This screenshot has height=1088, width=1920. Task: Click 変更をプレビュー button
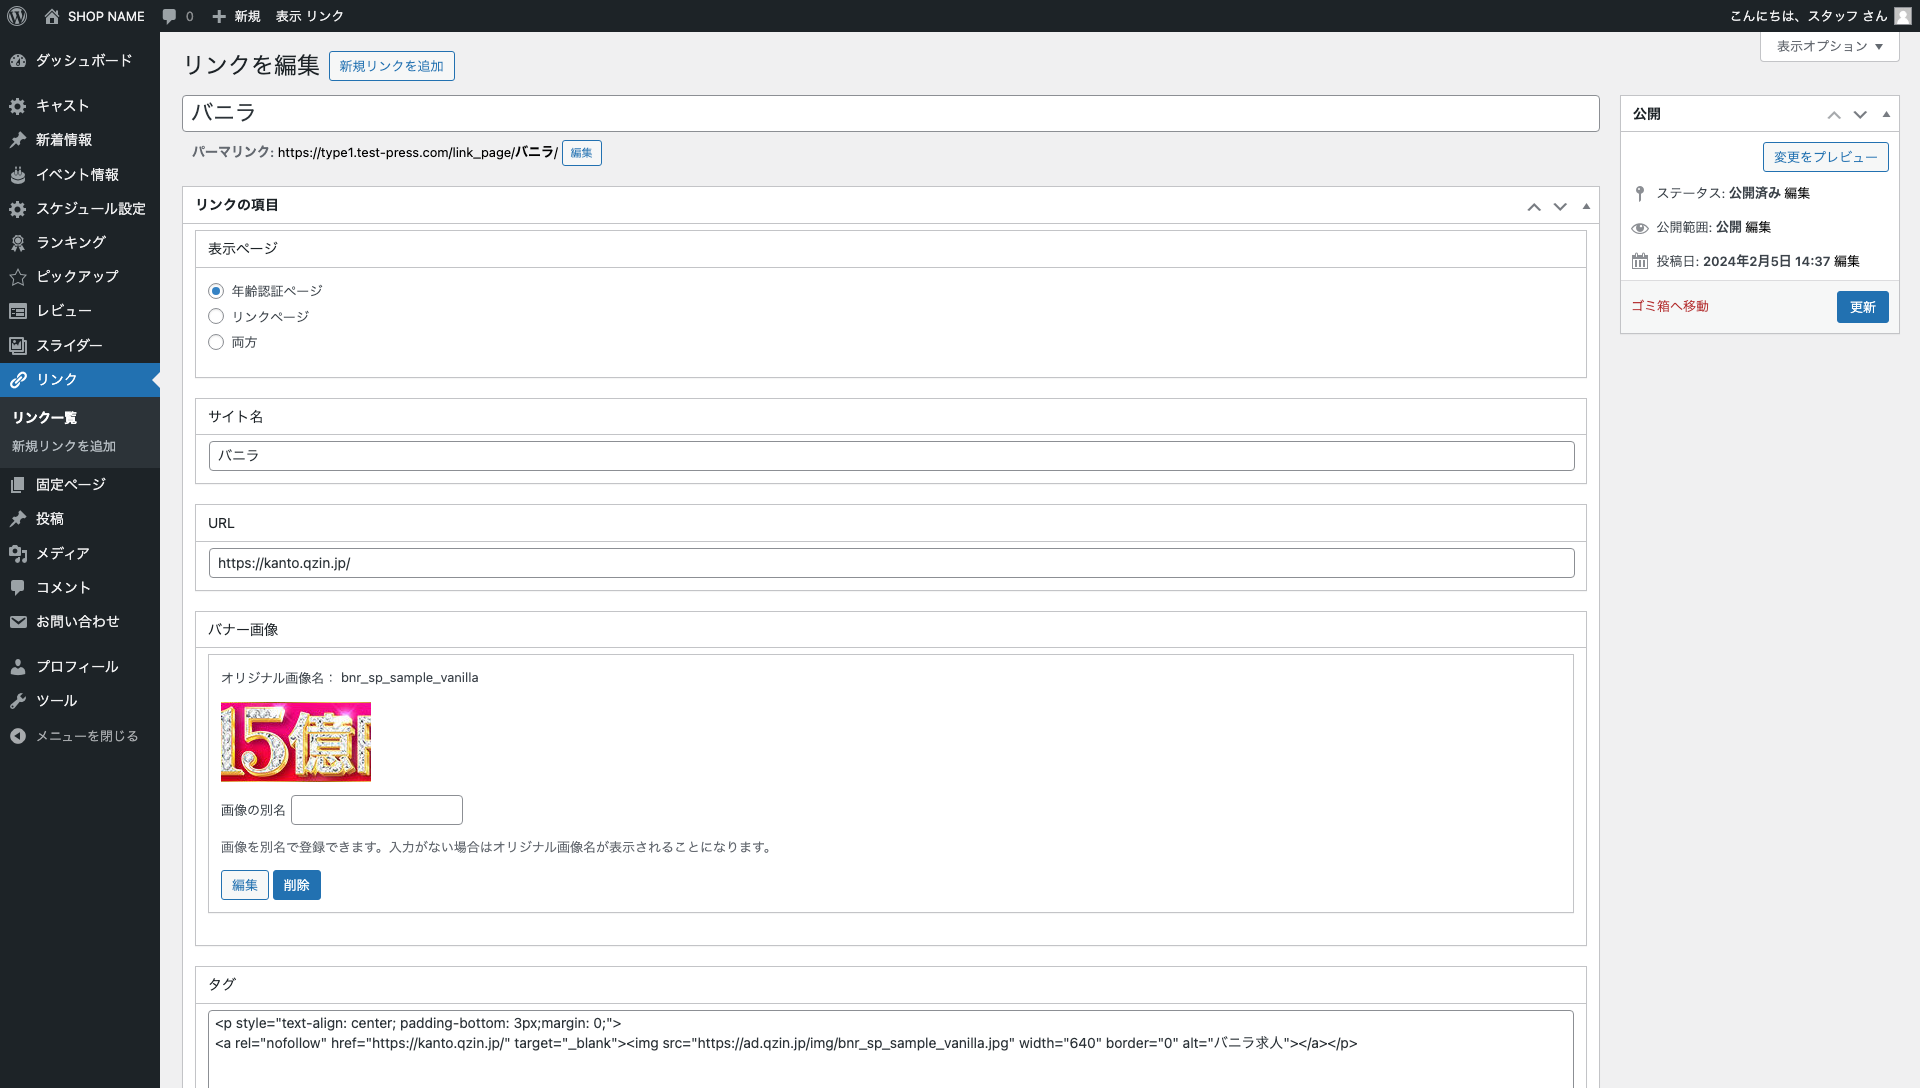pos(1825,157)
